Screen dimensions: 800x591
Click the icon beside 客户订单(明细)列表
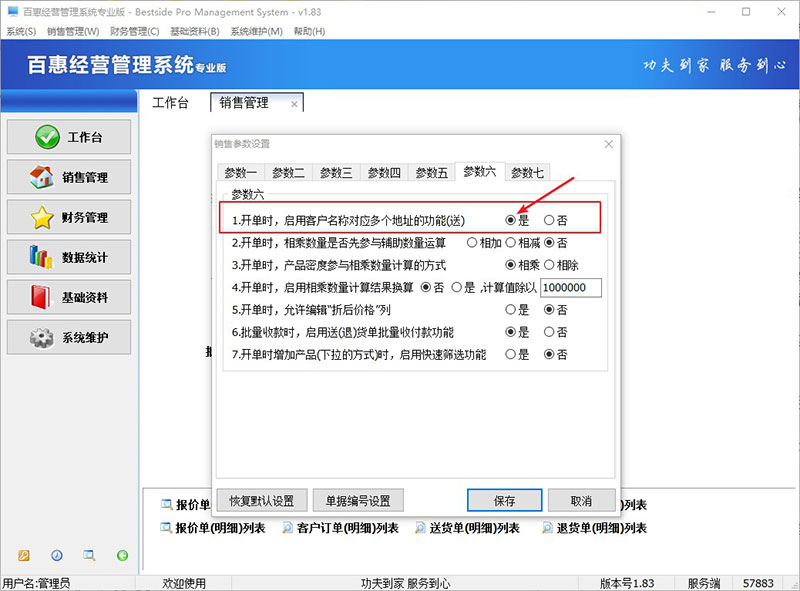click(x=288, y=527)
